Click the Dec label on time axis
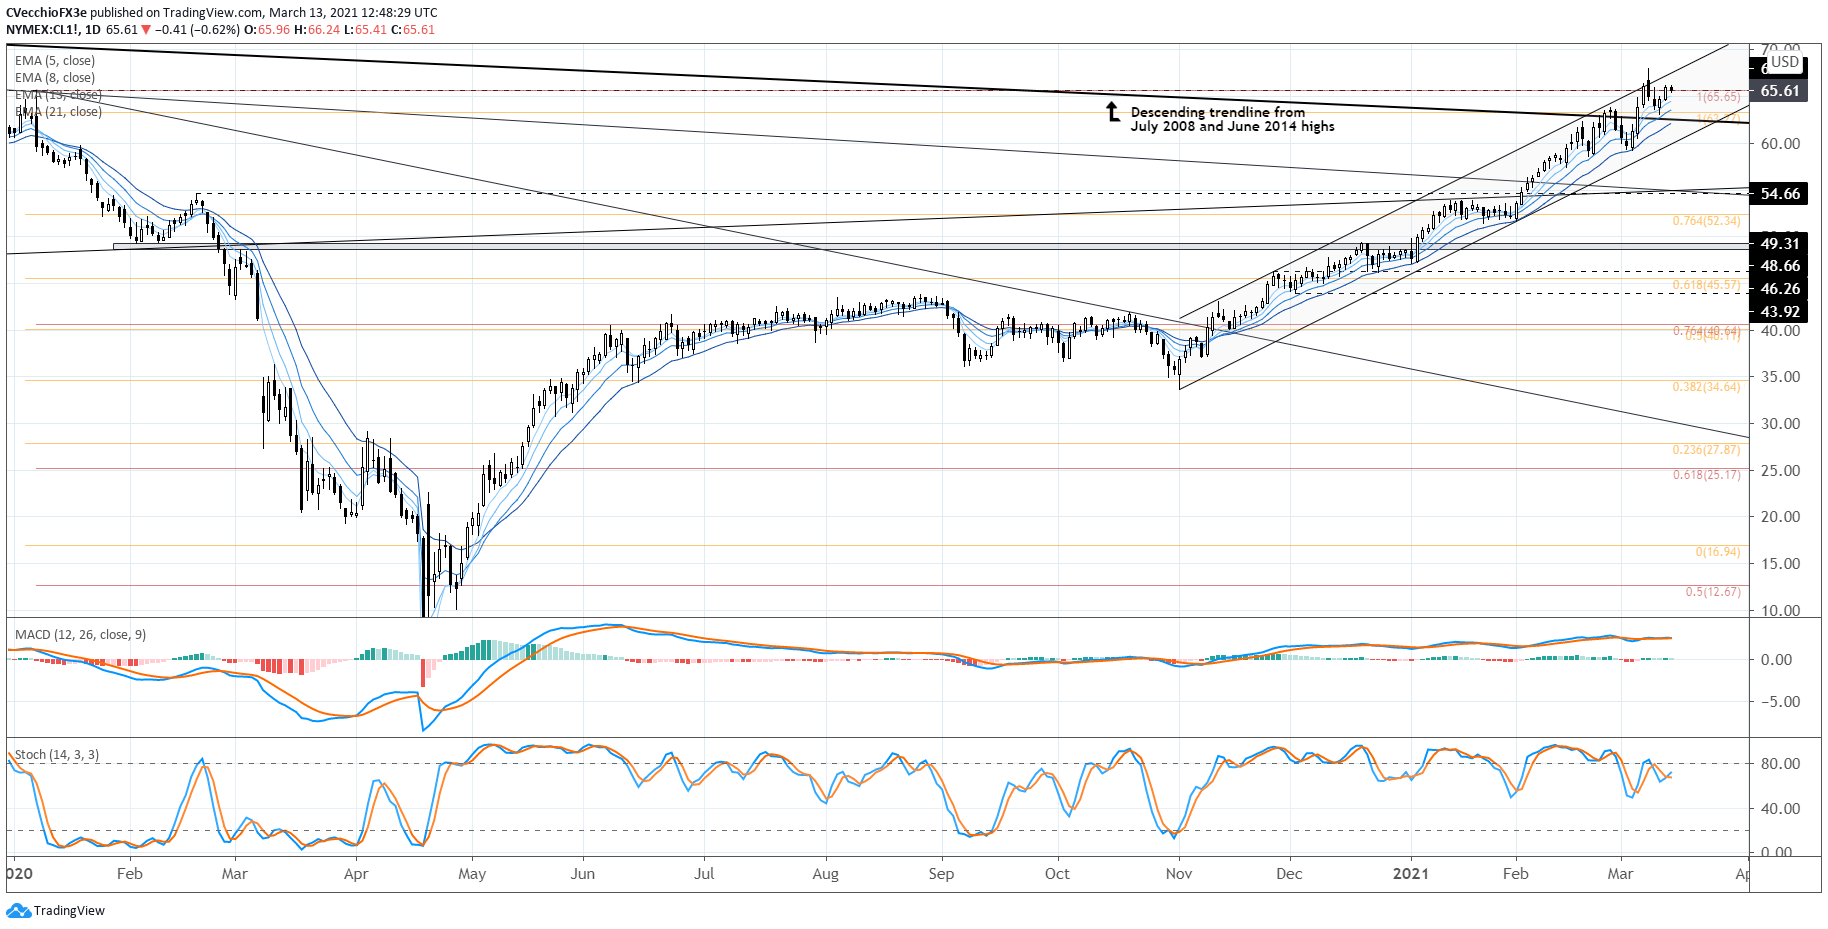The height and width of the screenshot is (929, 1828). coord(1289,874)
